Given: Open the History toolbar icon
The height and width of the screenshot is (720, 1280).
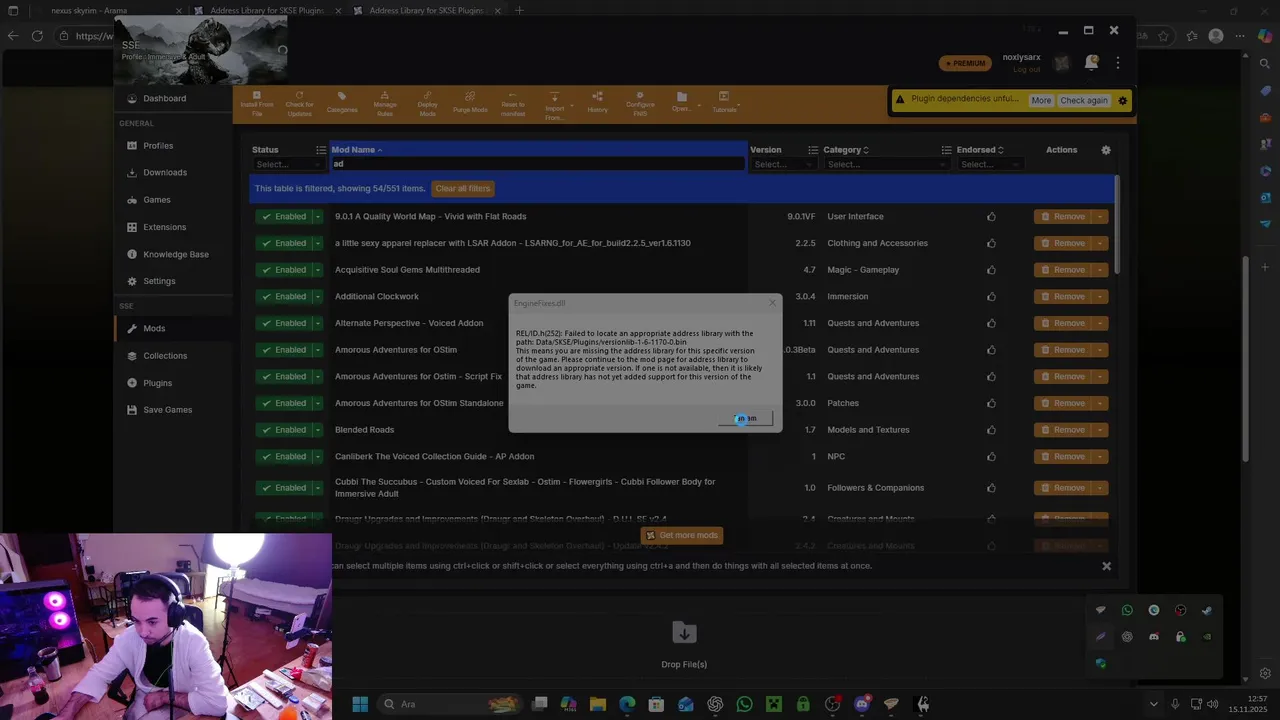Looking at the screenshot, I should (x=597, y=103).
